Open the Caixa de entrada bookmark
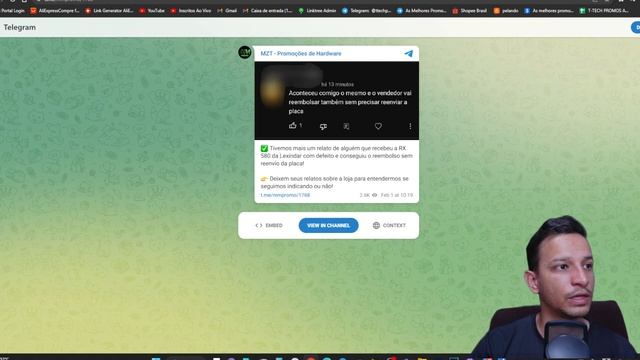This screenshot has height=360, width=640. [267, 11]
